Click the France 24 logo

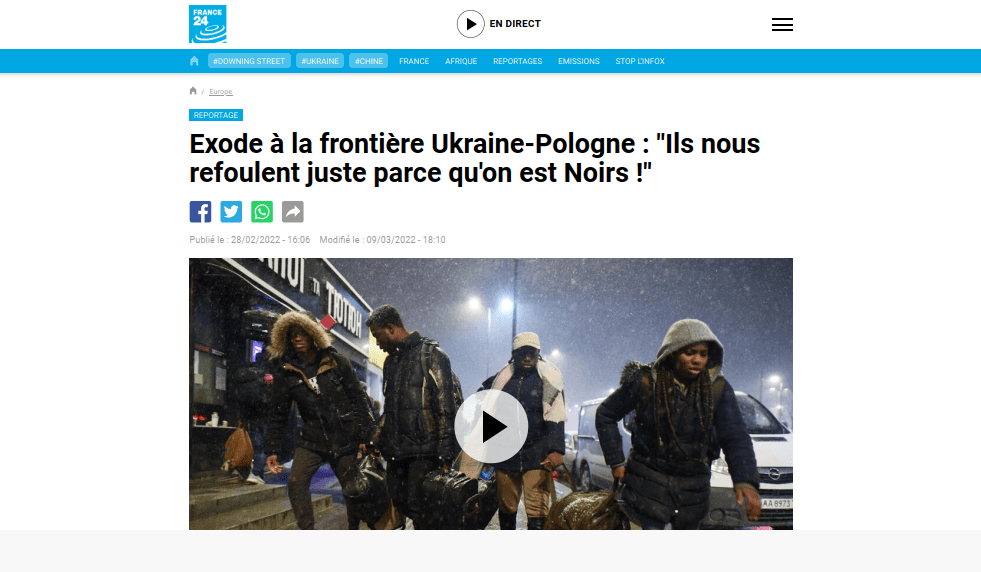coord(208,24)
